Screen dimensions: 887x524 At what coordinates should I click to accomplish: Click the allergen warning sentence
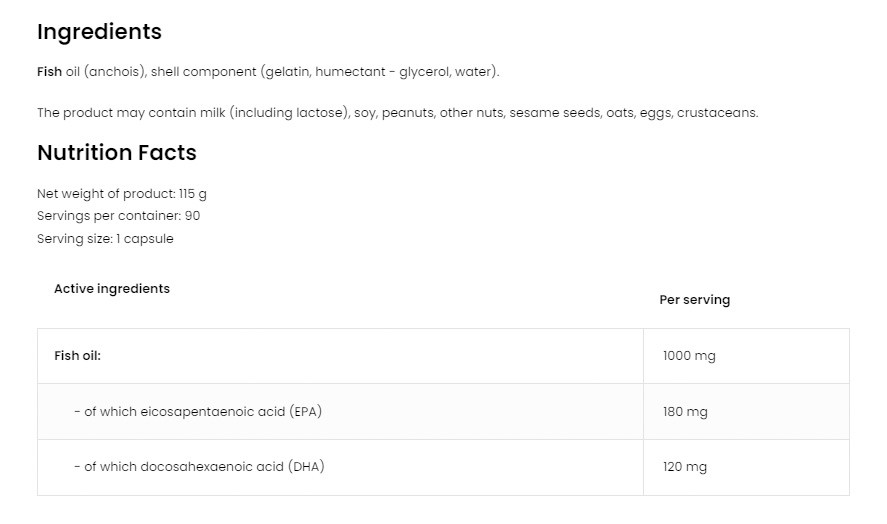pyautogui.click(x=397, y=113)
